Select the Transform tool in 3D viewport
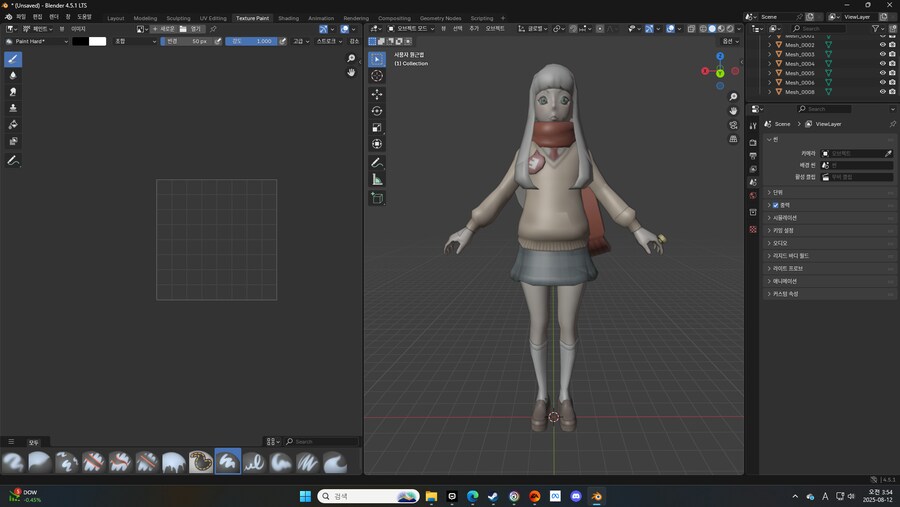Viewport: 900px width, 507px height. click(x=377, y=144)
